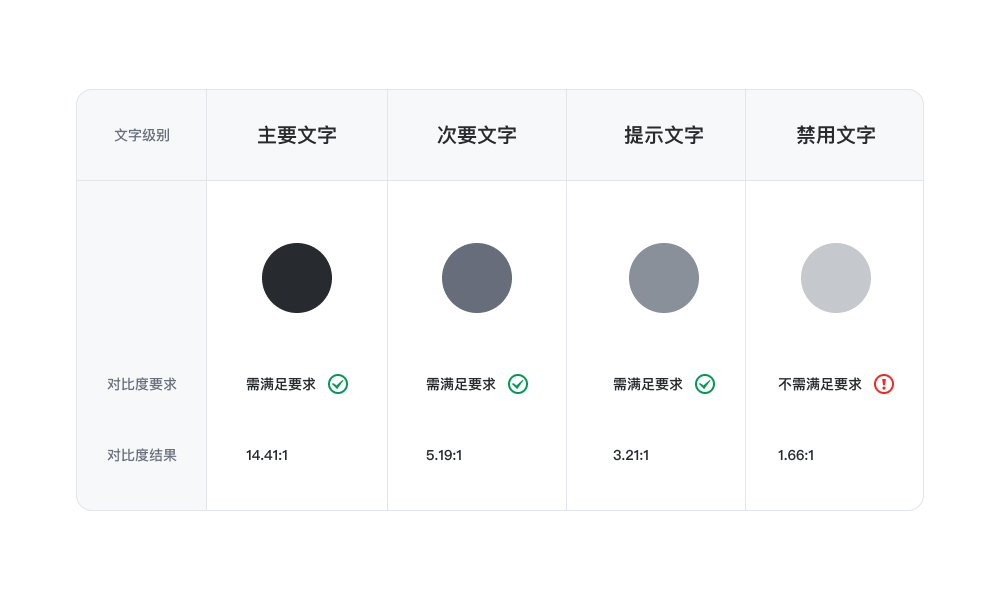Click the 禁用文字 column header
The image size is (1000, 600).
836,135
